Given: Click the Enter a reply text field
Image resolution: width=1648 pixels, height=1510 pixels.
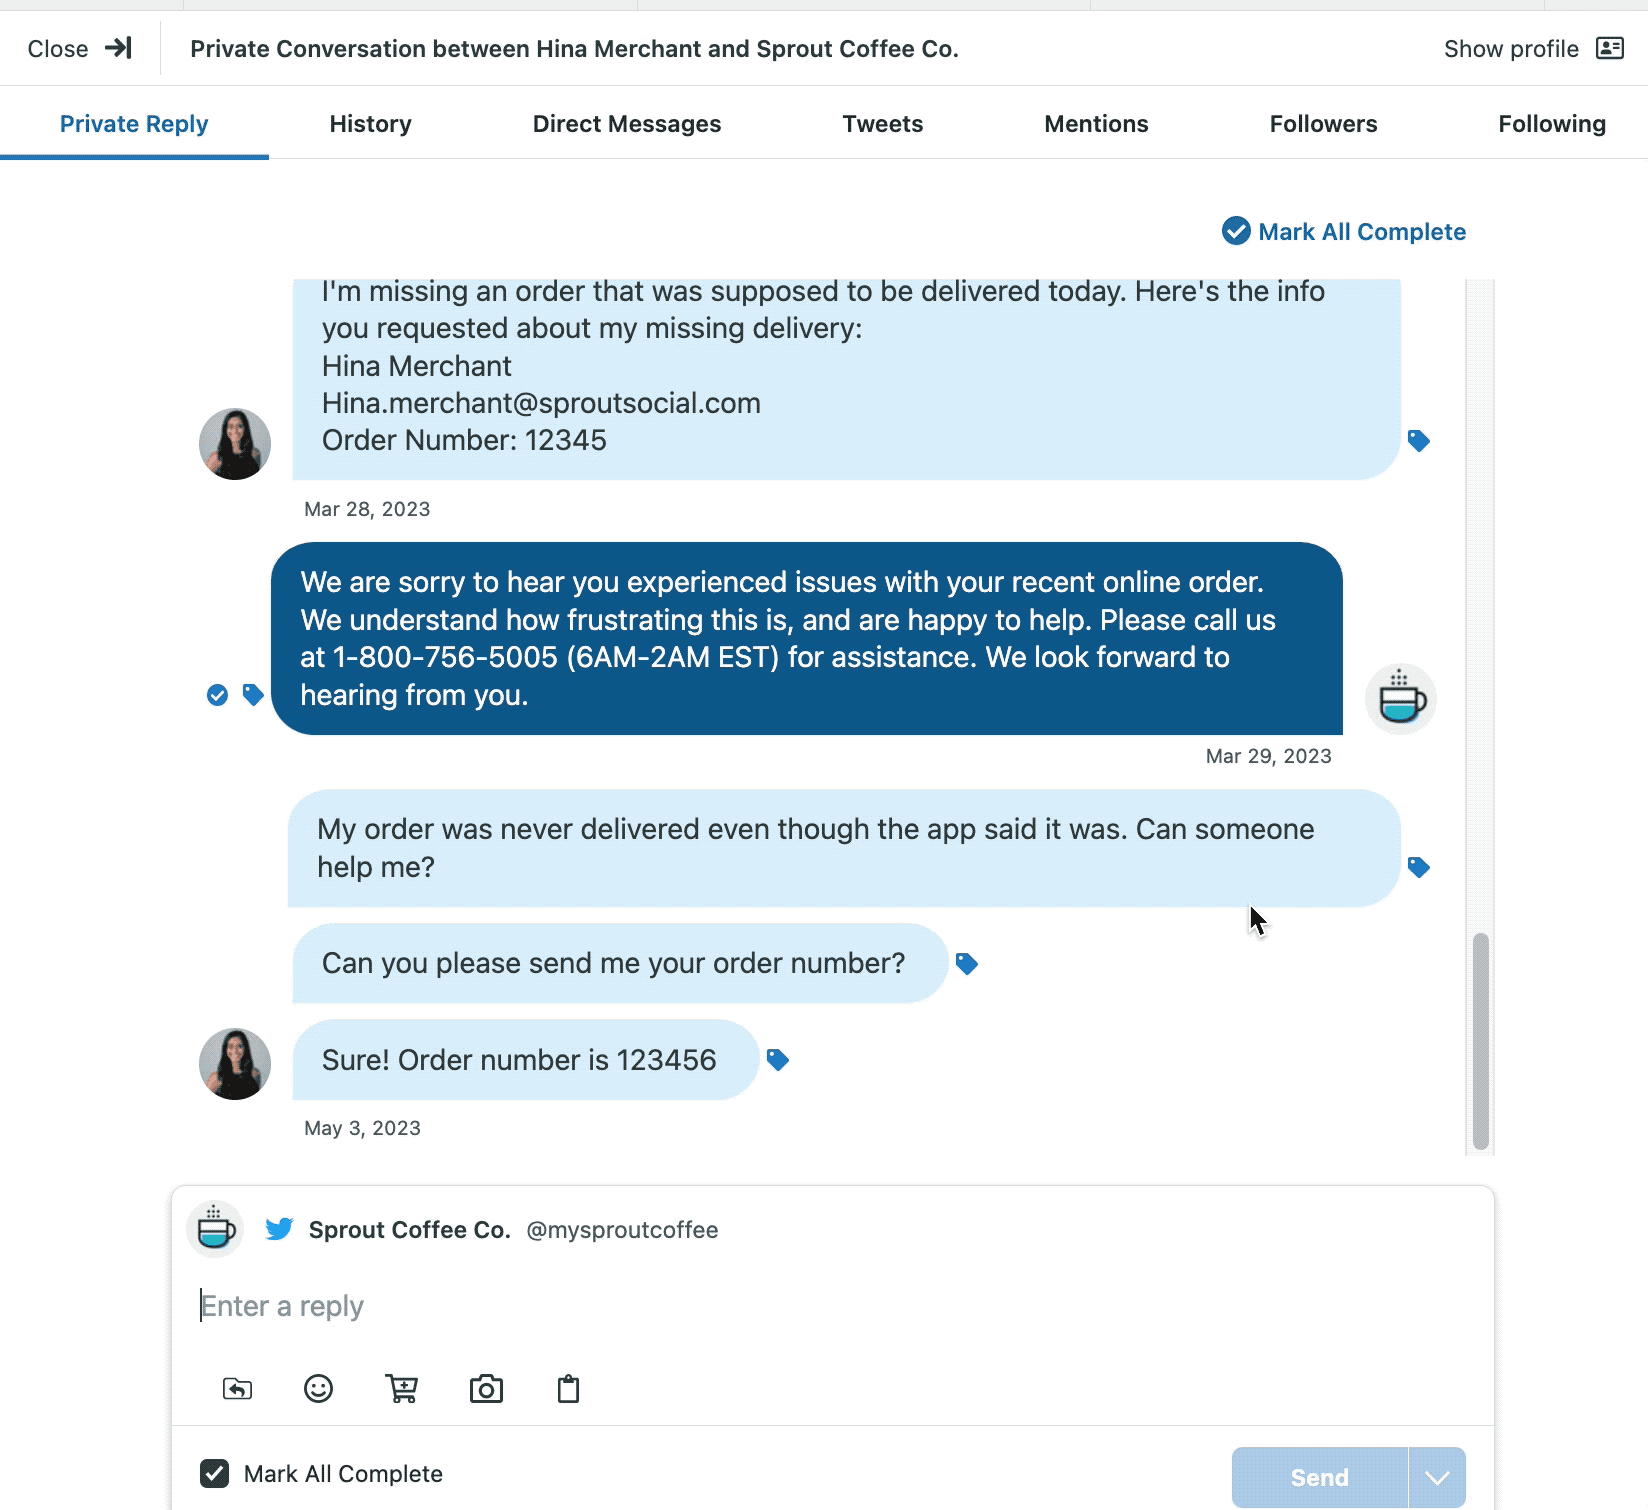Looking at the screenshot, I should click(832, 1306).
